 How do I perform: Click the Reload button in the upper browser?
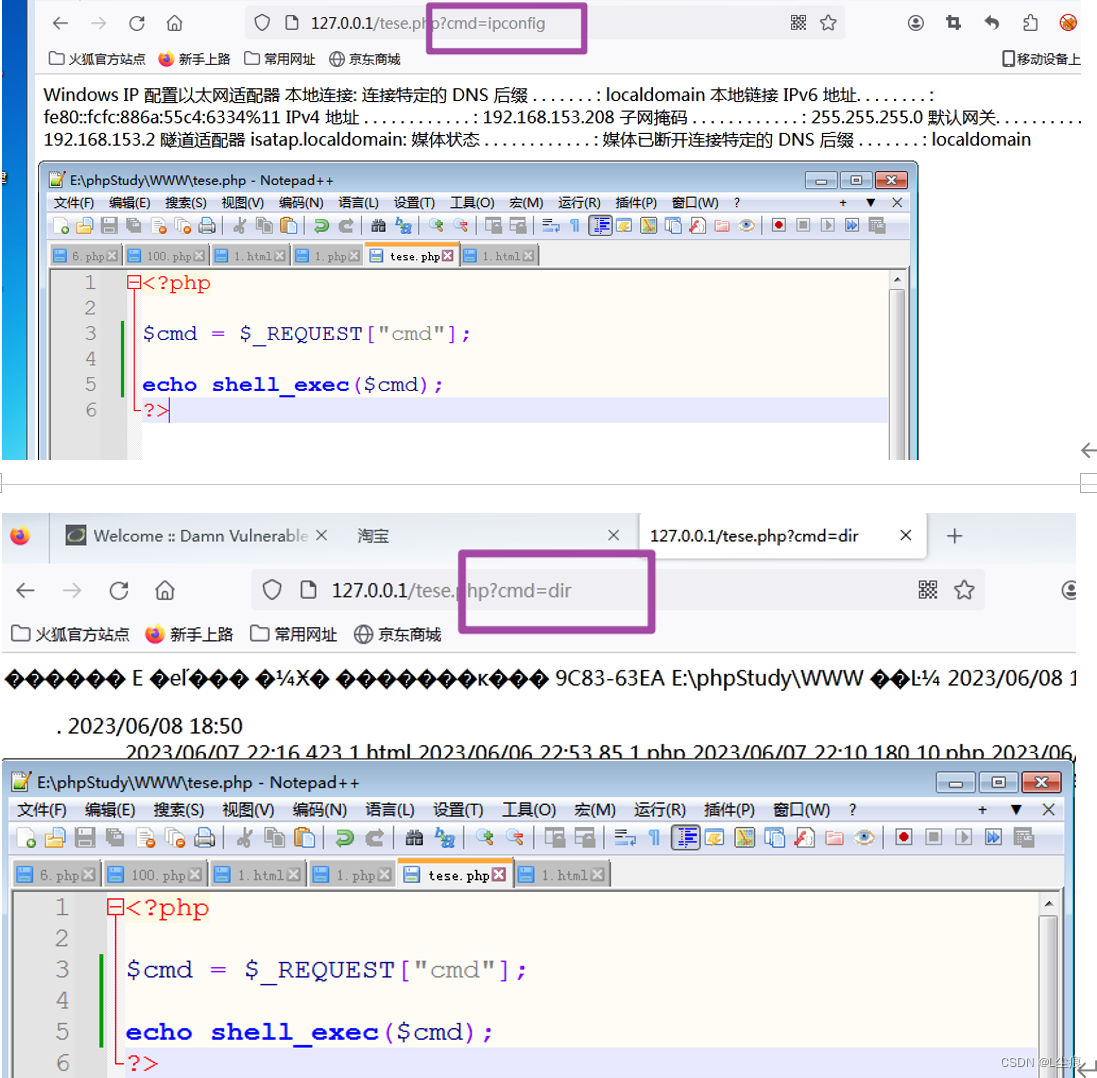[136, 24]
